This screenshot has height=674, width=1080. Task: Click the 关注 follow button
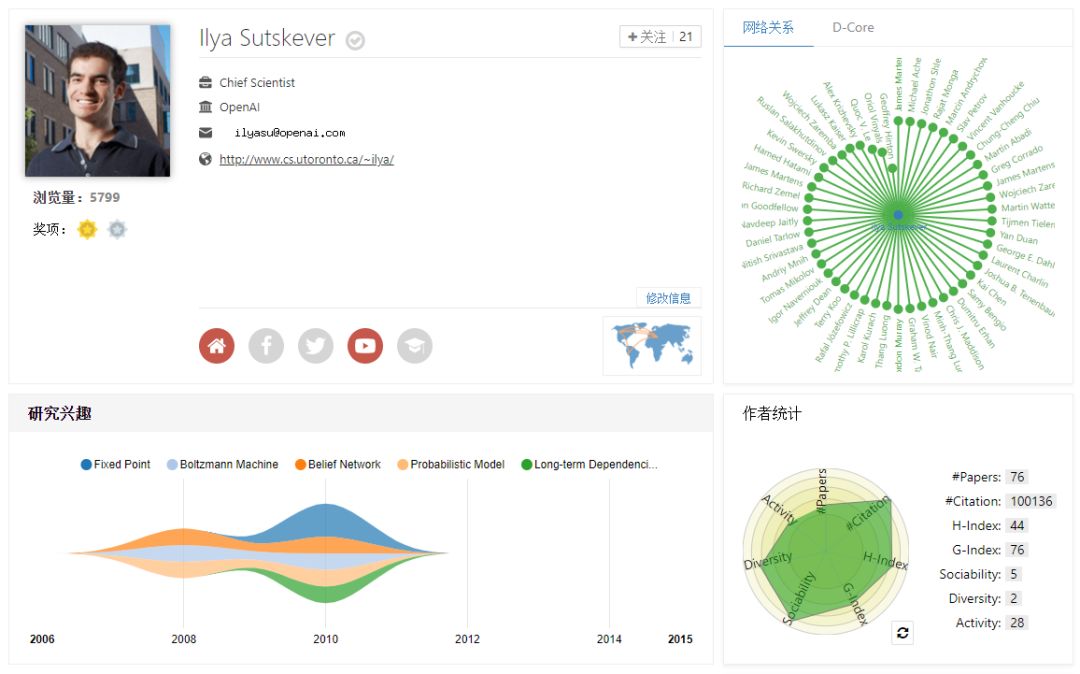[x=647, y=37]
